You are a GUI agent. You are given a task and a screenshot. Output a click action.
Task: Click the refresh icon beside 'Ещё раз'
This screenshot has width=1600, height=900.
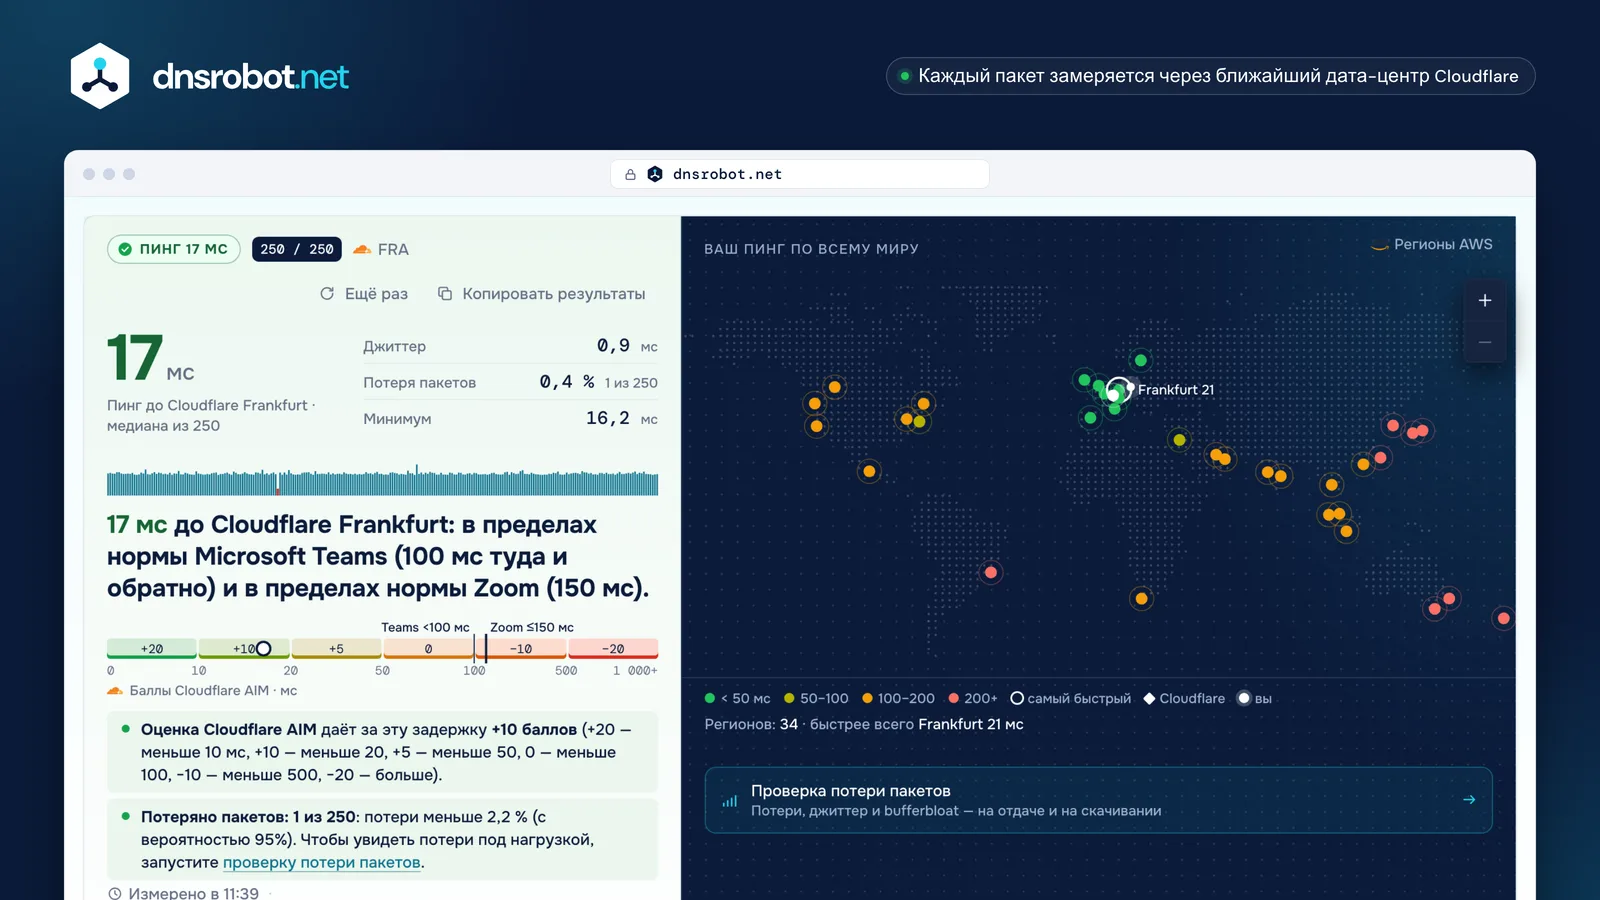[327, 293]
